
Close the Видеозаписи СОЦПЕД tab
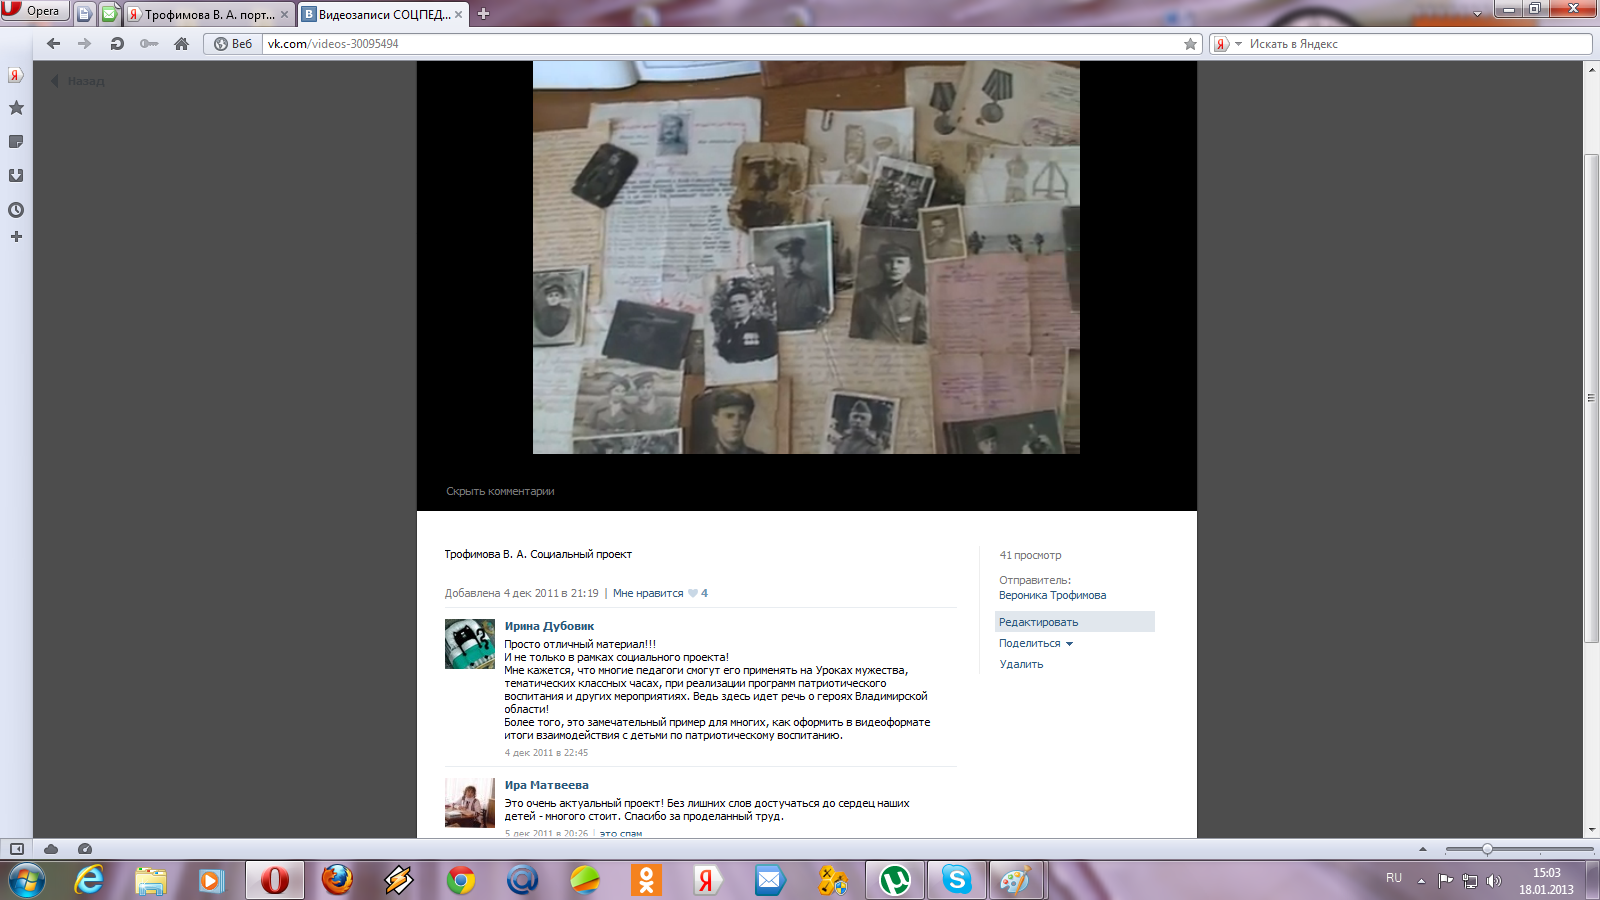(x=459, y=15)
